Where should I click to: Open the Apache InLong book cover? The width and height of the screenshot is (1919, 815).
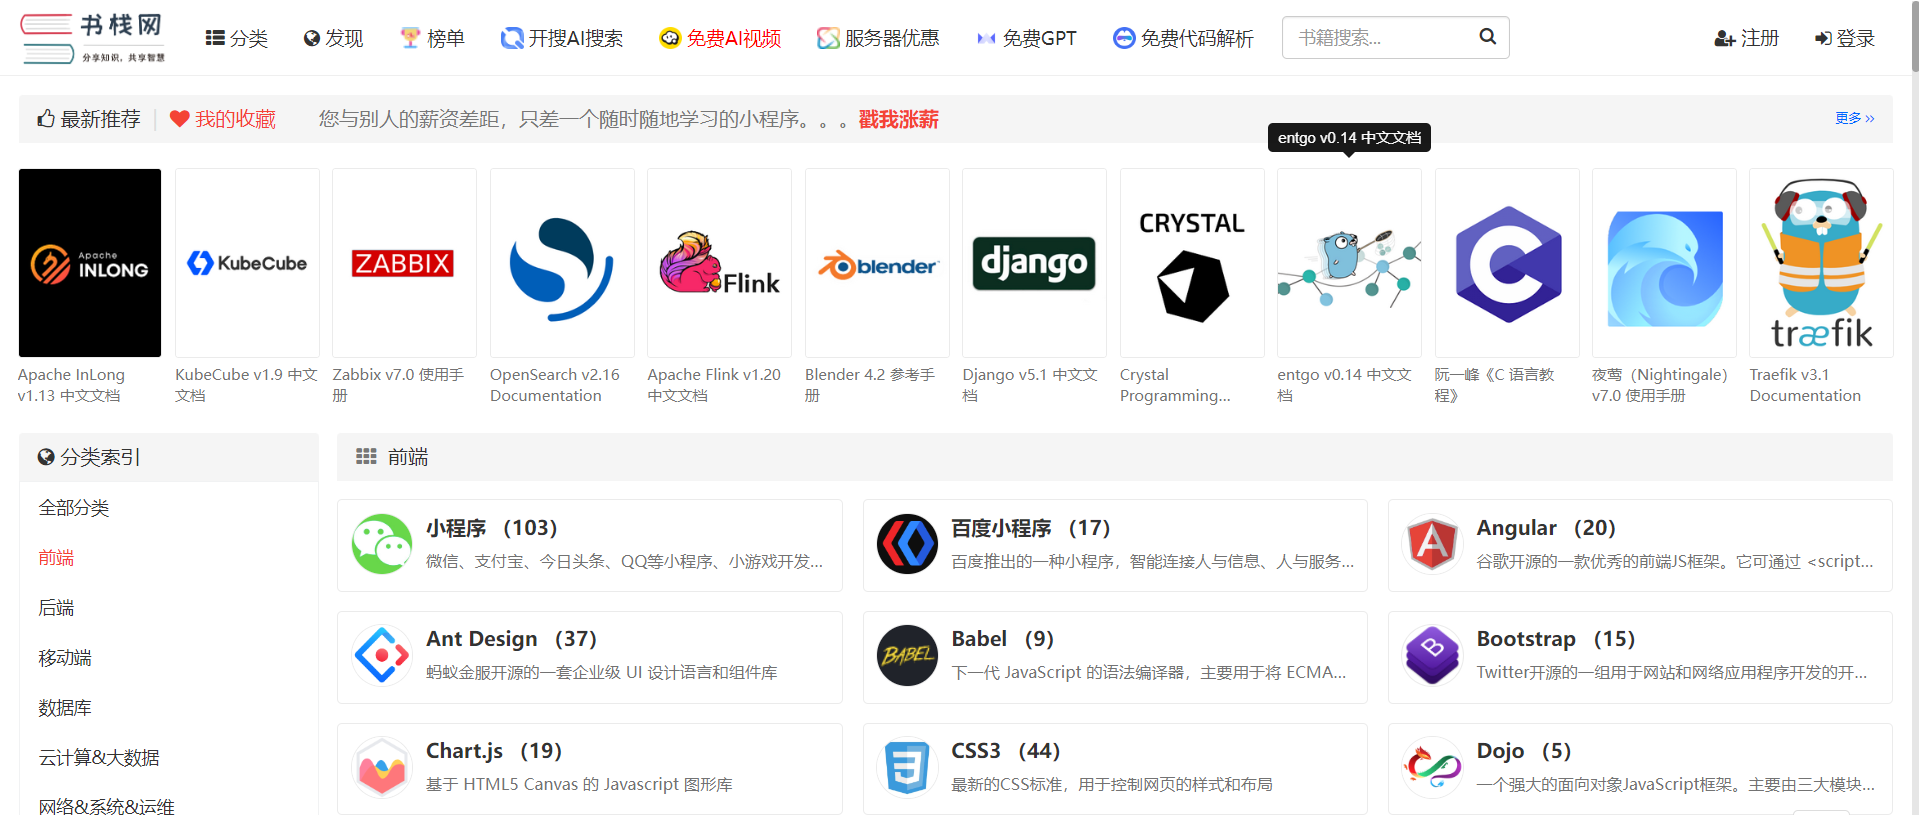pos(90,263)
